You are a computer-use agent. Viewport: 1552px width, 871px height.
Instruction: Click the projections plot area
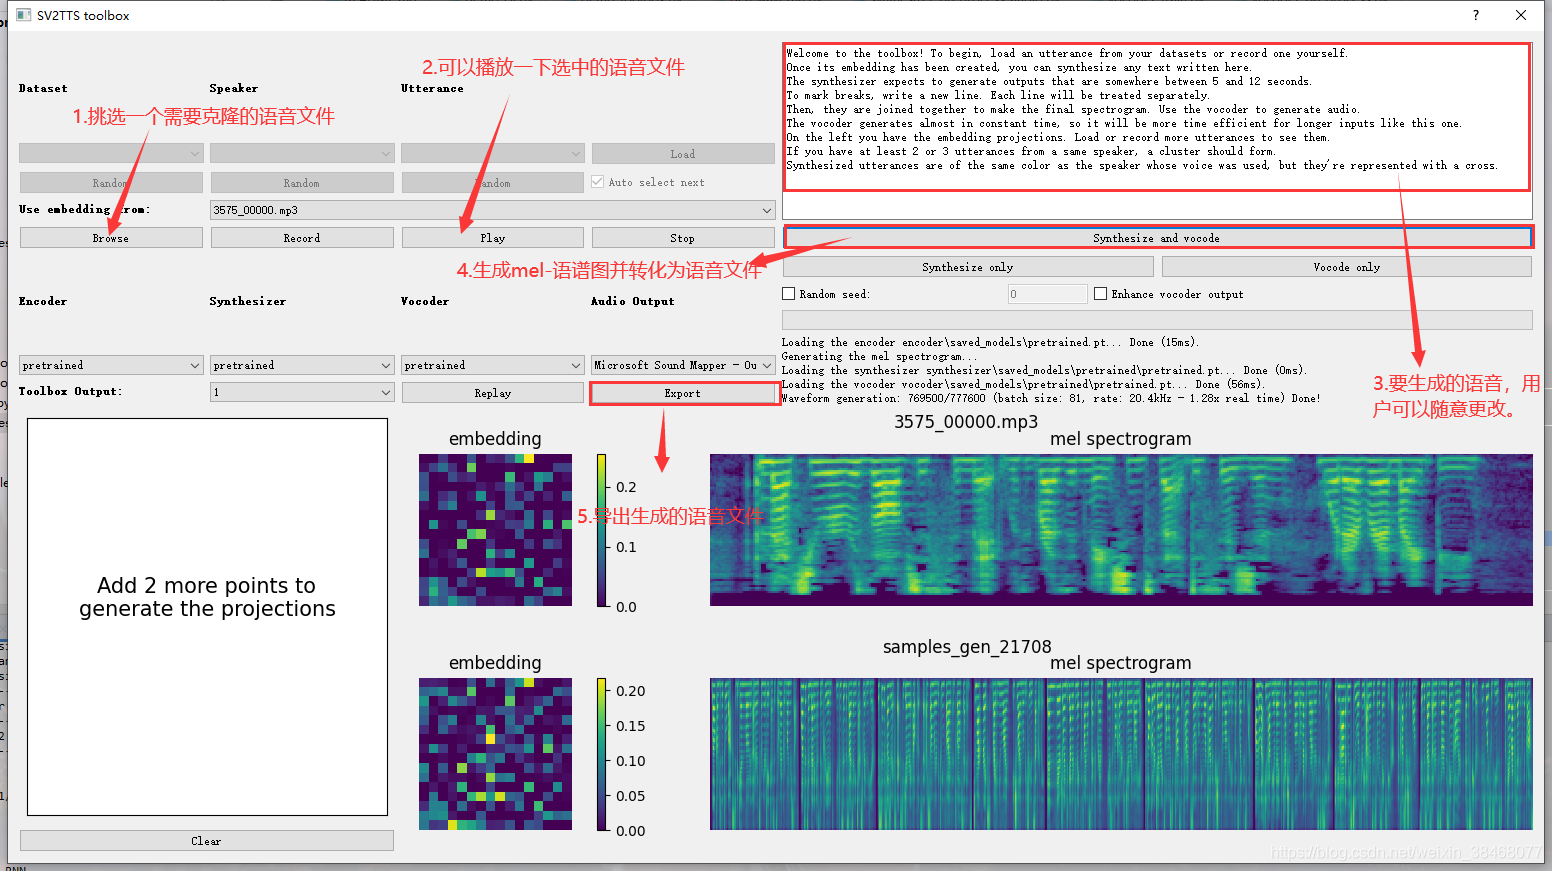(207, 617)
